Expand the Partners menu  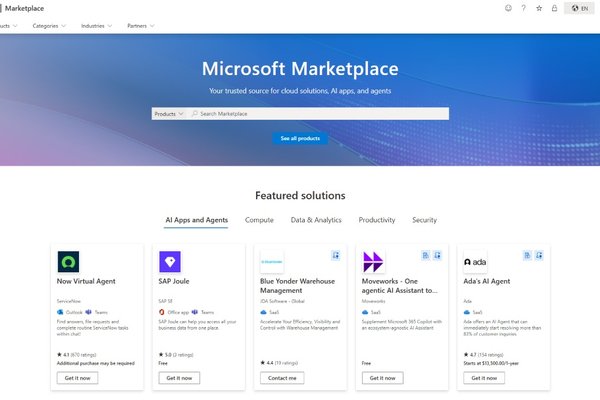(x=140, y=26)
